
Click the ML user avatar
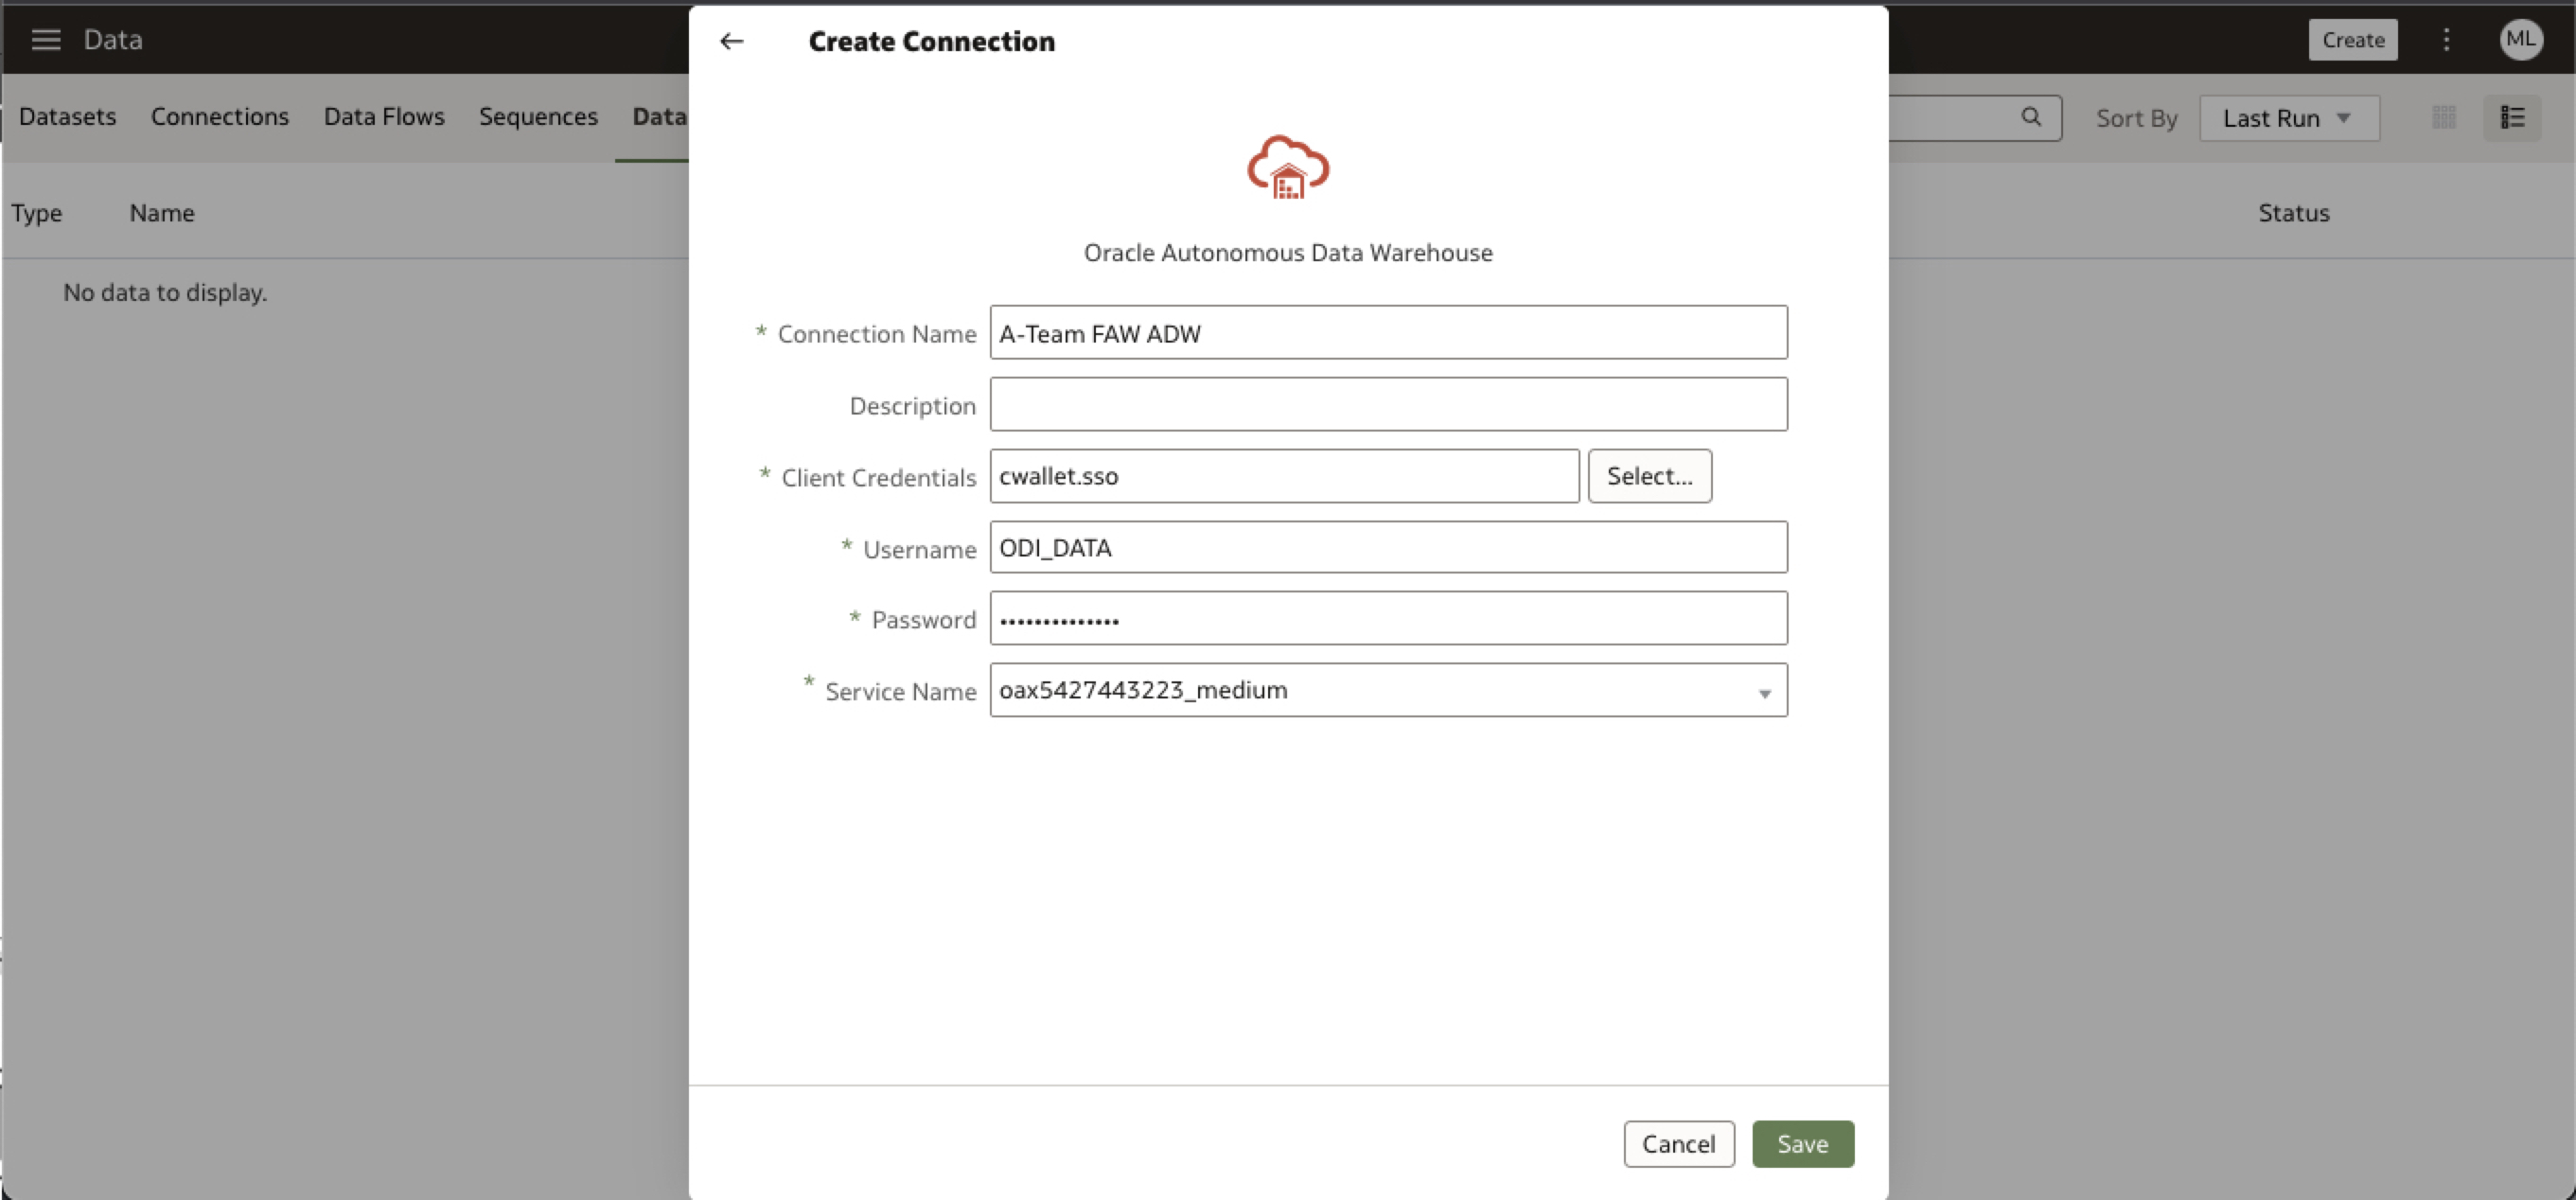pos(2520,40)
